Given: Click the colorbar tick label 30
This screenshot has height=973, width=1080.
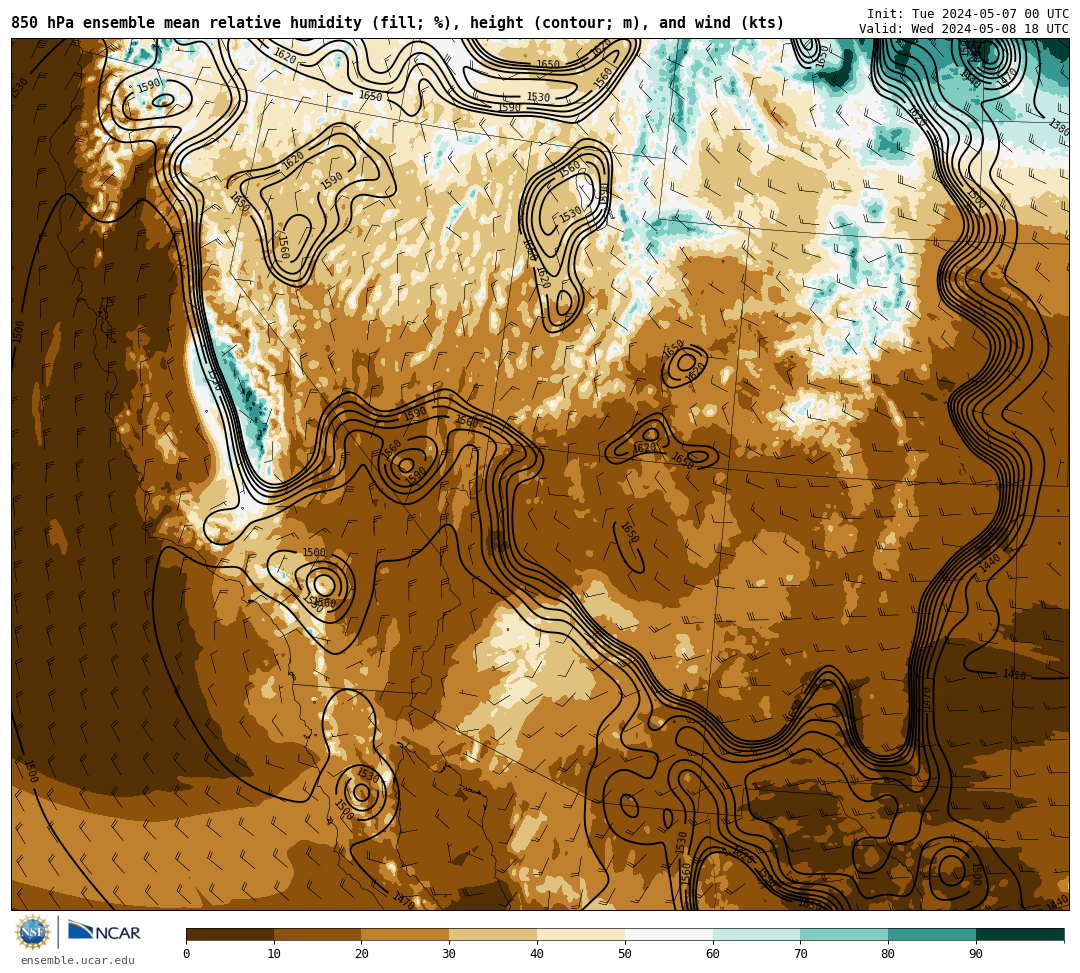Looking at the screenshot, I should [x=449, y=954].
